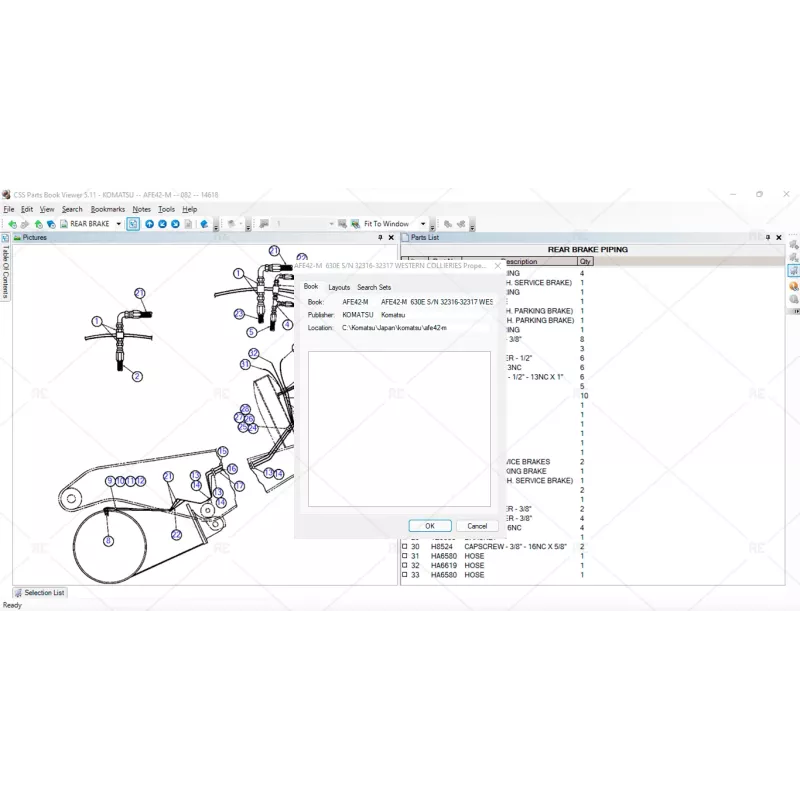The height and width of the screenshot is (800, 800).
Task: Click the Qty column header in parts list
Action: [584, 261]
